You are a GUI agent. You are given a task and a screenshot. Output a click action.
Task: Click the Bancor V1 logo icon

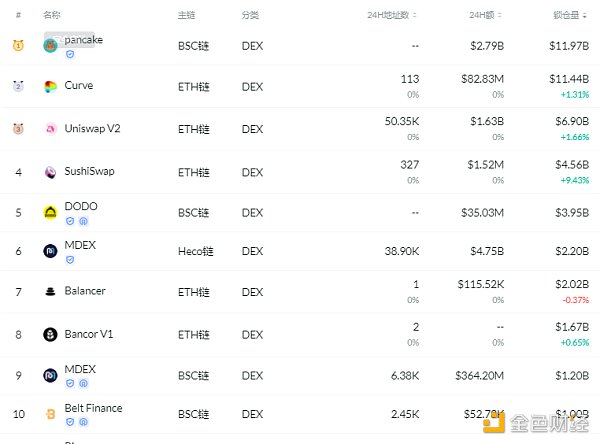click(50, 334)
